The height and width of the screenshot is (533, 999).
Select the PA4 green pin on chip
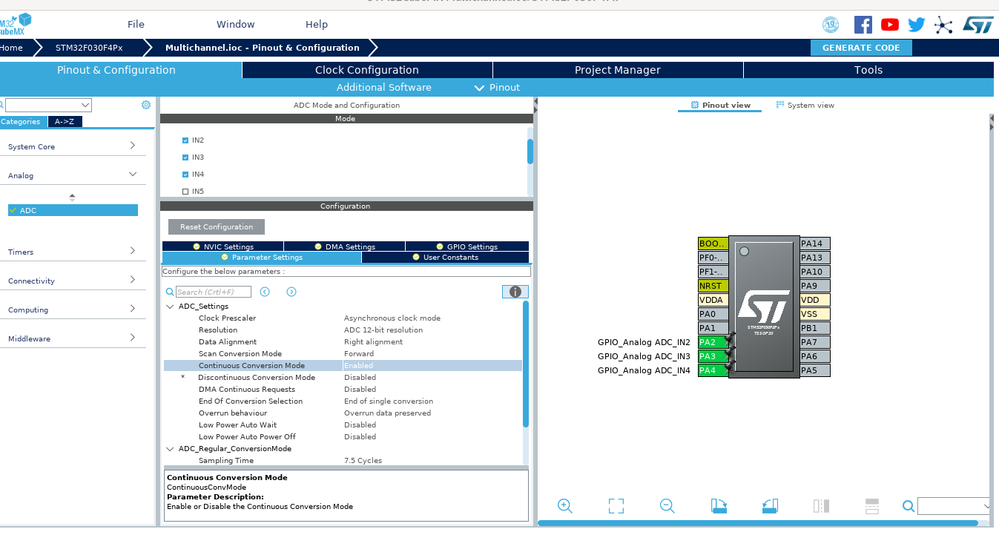pyautogui.click(x=712, y=370)
